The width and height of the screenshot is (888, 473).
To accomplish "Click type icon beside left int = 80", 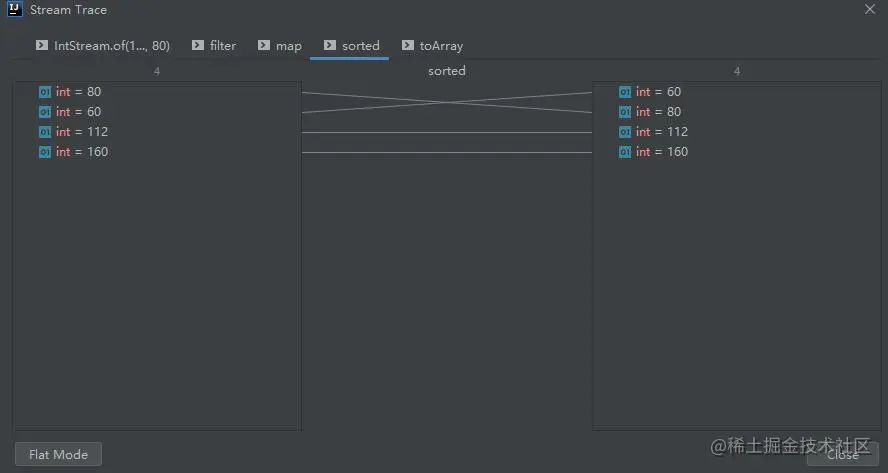I will click(45, 92).
